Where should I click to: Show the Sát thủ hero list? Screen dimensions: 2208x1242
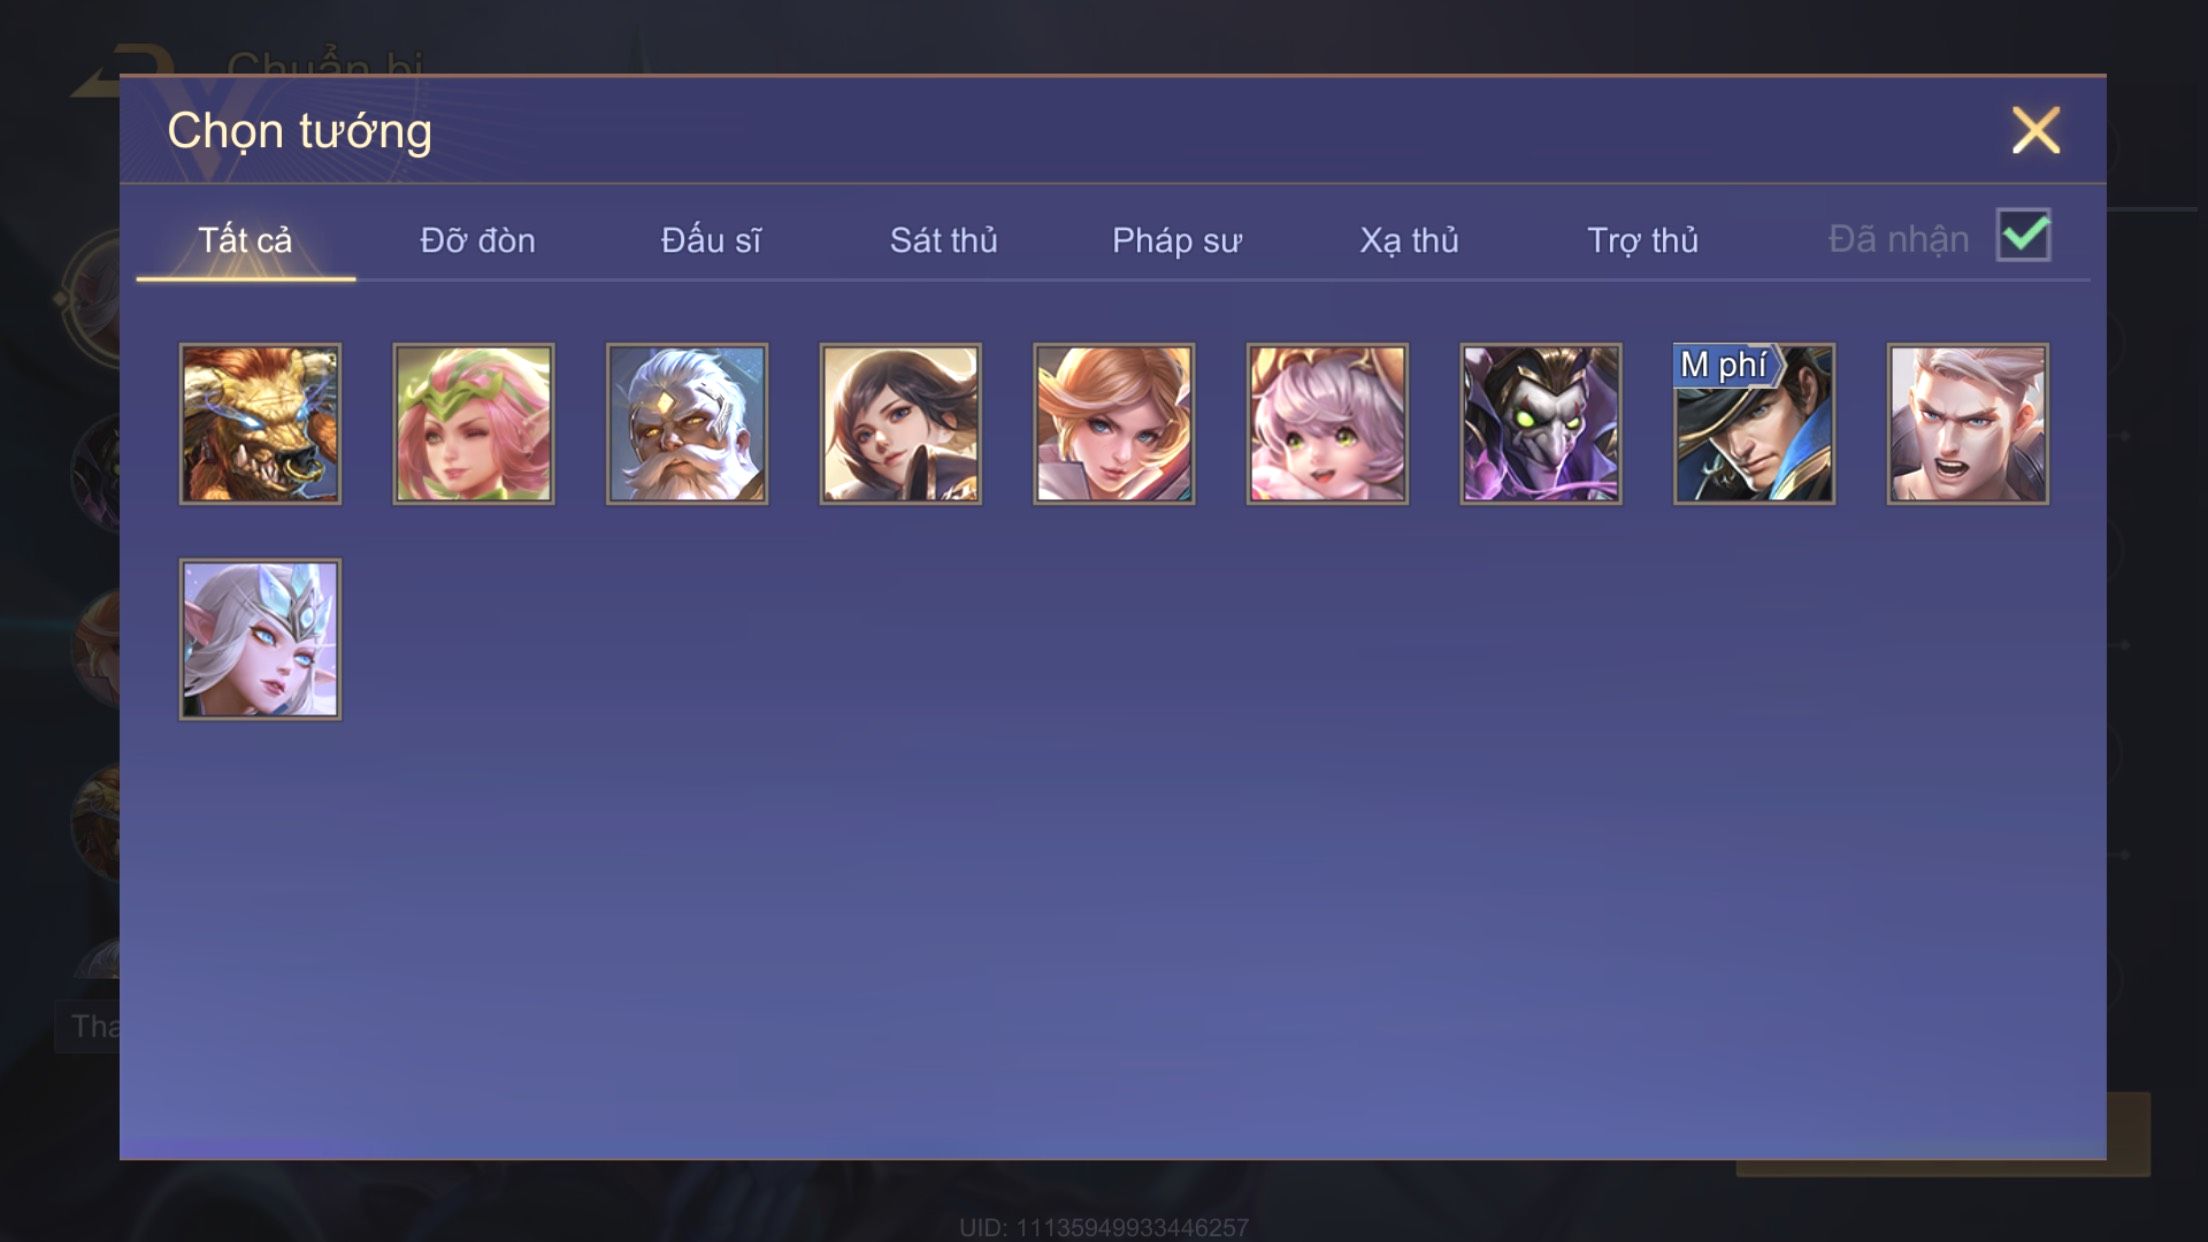click(944, 240)
